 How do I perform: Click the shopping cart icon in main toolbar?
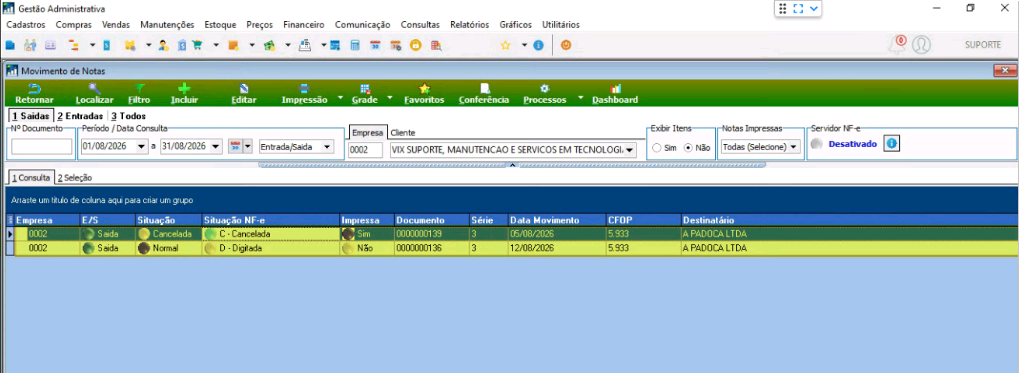pyautogui.click(x=197, y=45)
